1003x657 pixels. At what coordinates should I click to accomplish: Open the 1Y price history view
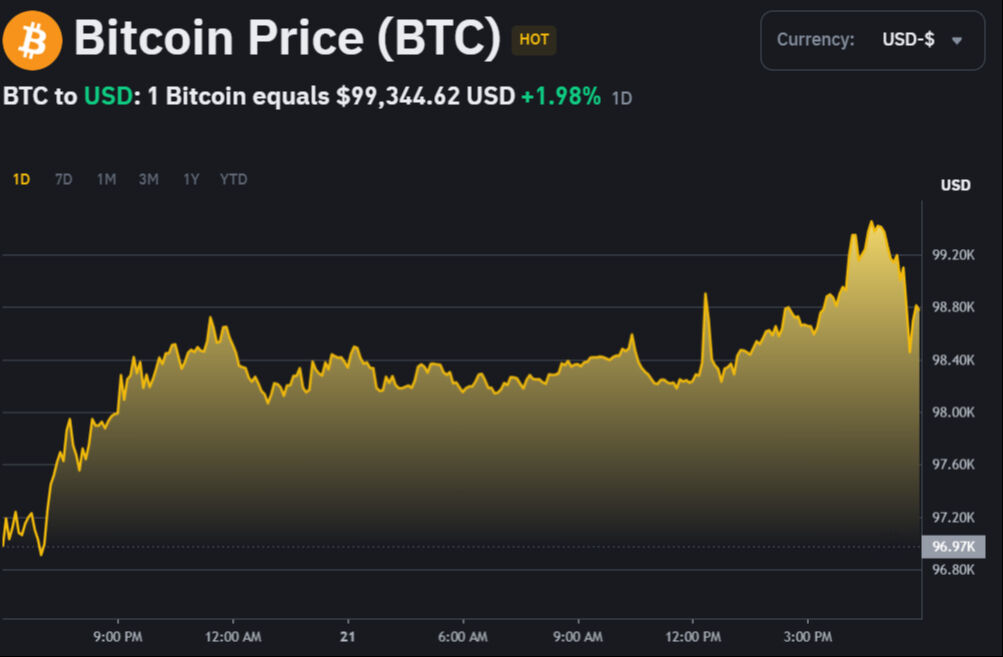190,178
